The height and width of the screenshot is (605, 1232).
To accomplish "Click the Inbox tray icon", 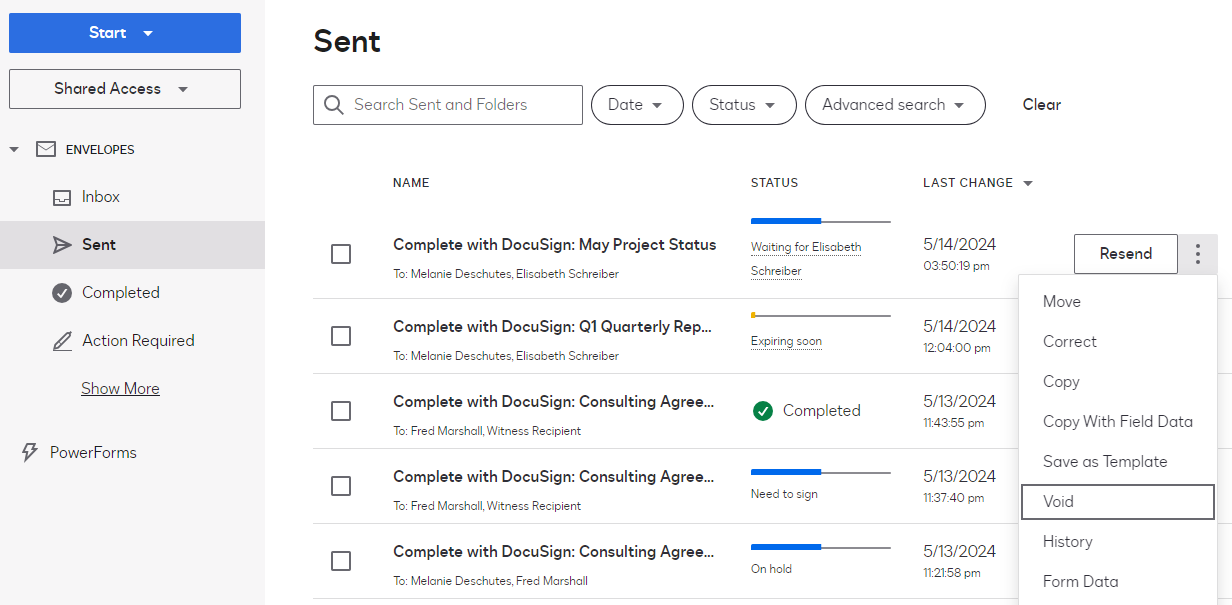I will [x=62, y=197].
